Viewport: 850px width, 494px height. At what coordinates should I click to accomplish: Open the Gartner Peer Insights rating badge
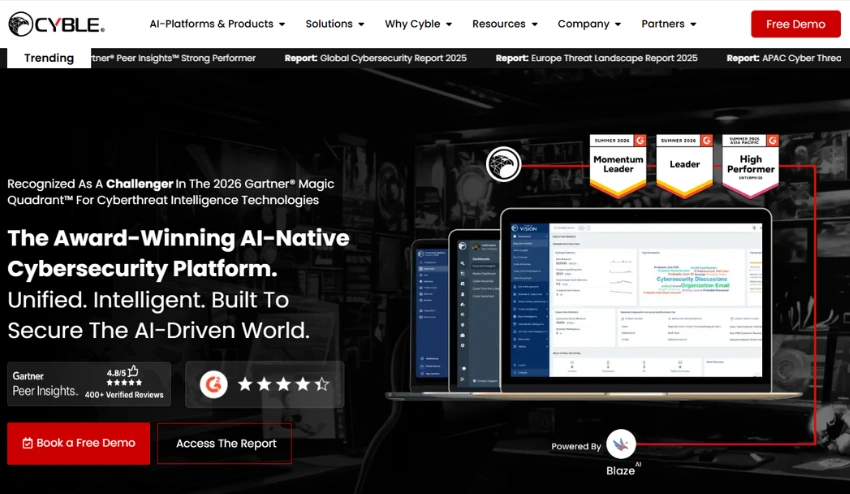click(89, 384)
